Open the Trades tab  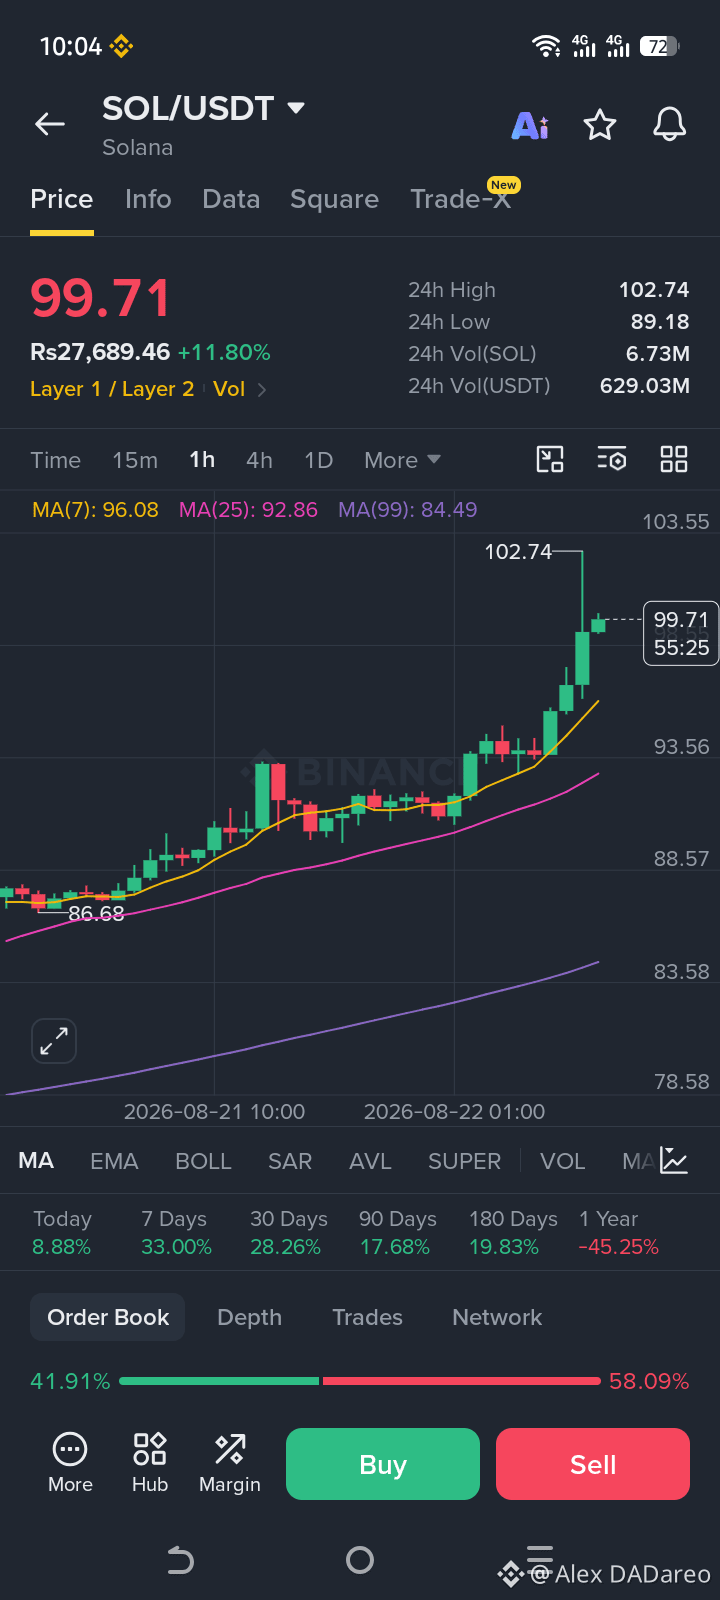[x=367, y=1317]
